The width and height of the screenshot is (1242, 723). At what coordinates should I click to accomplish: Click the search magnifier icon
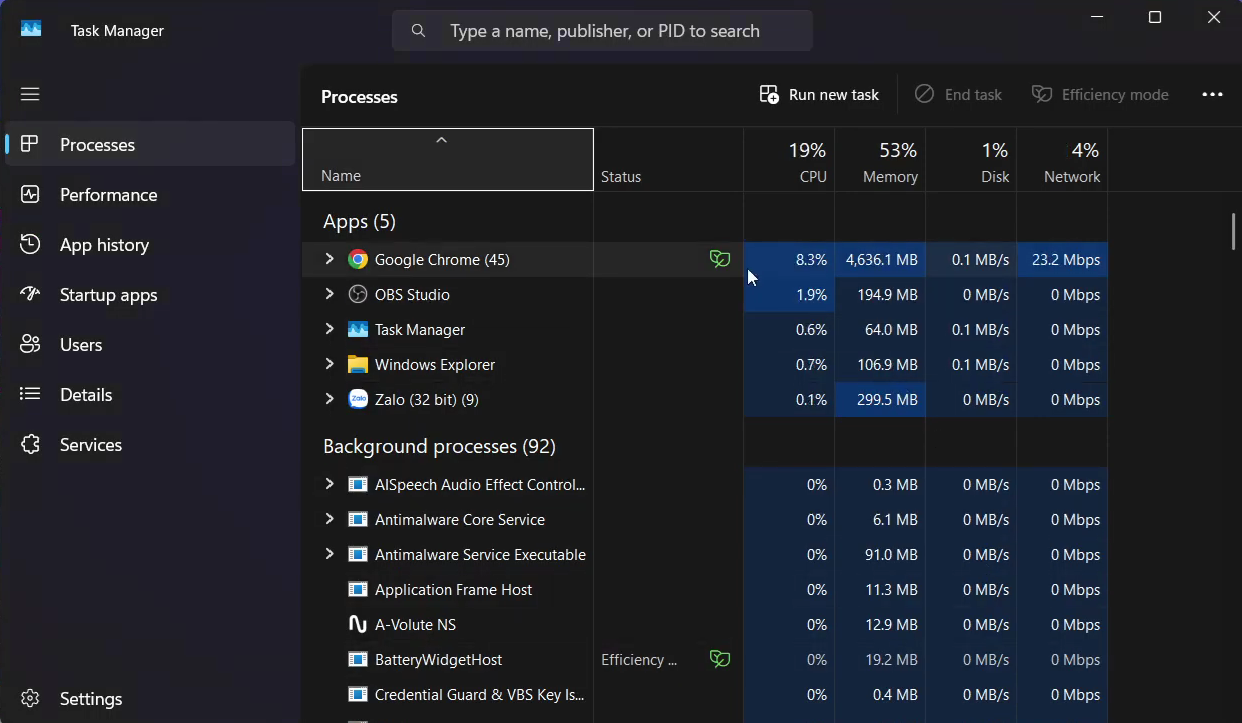click(419, 31)
